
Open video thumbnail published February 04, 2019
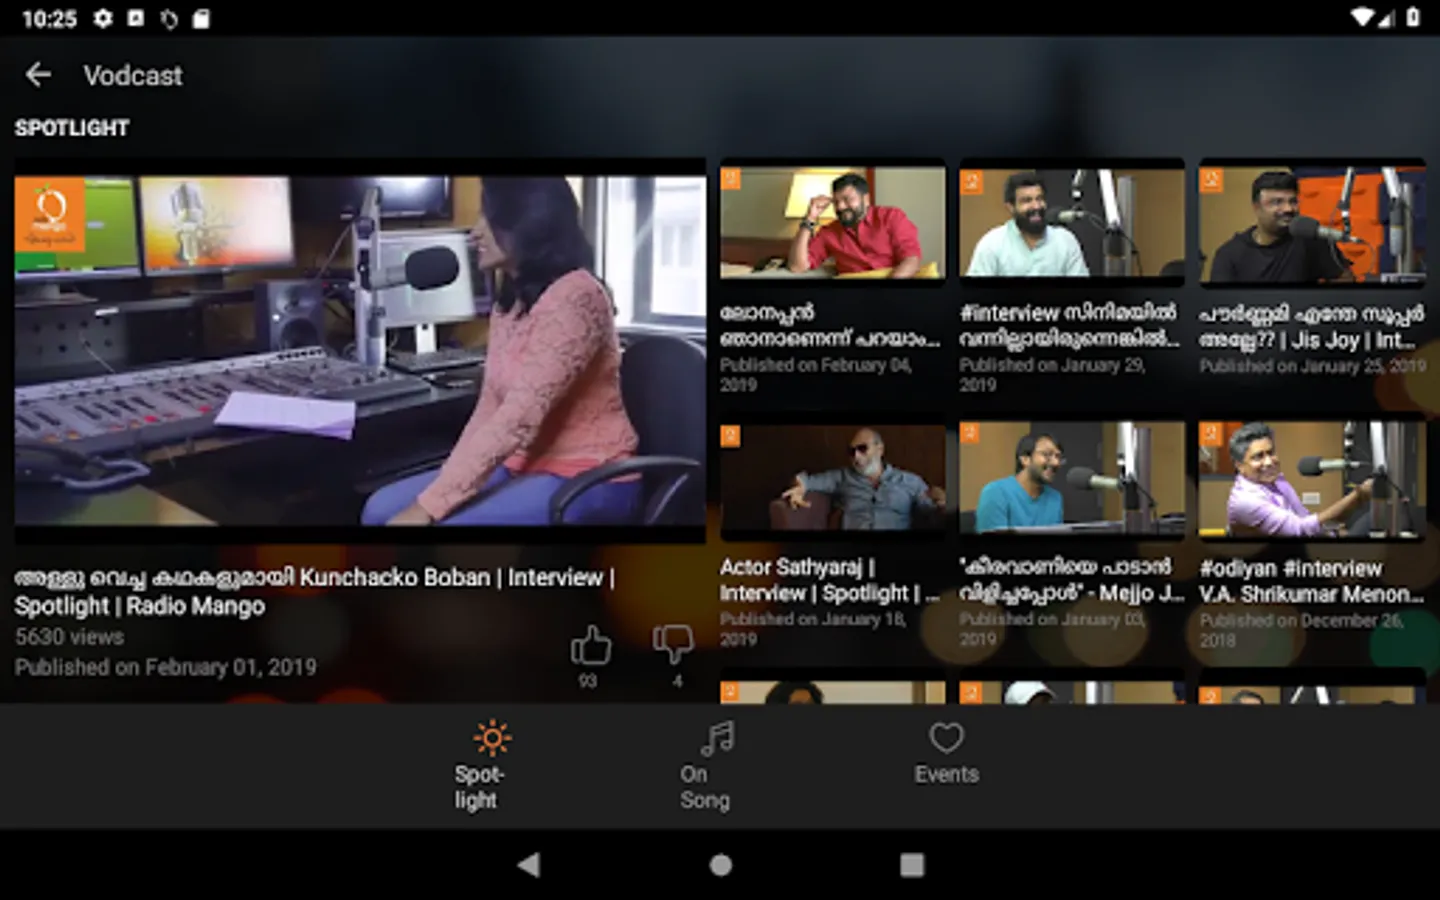(x=832, y=222)
